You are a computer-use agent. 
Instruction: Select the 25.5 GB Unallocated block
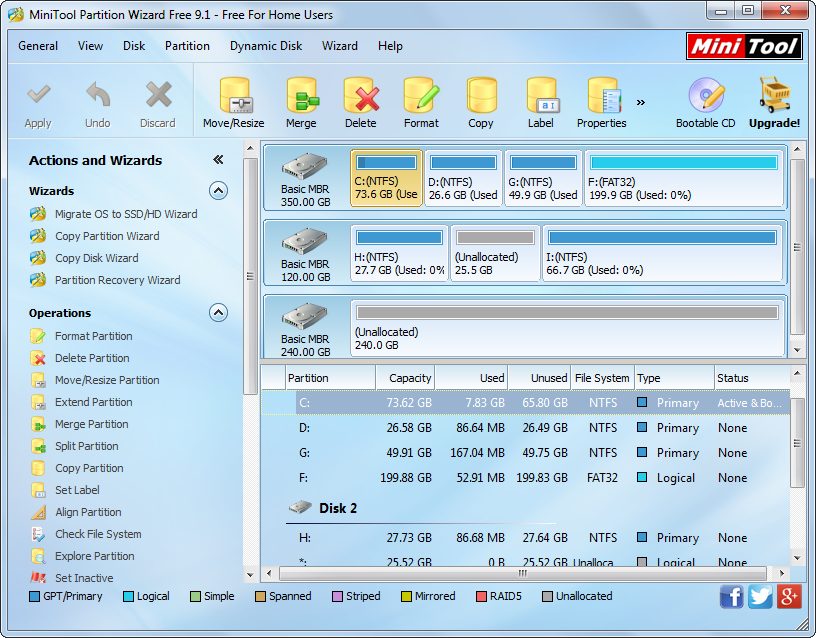495,253
